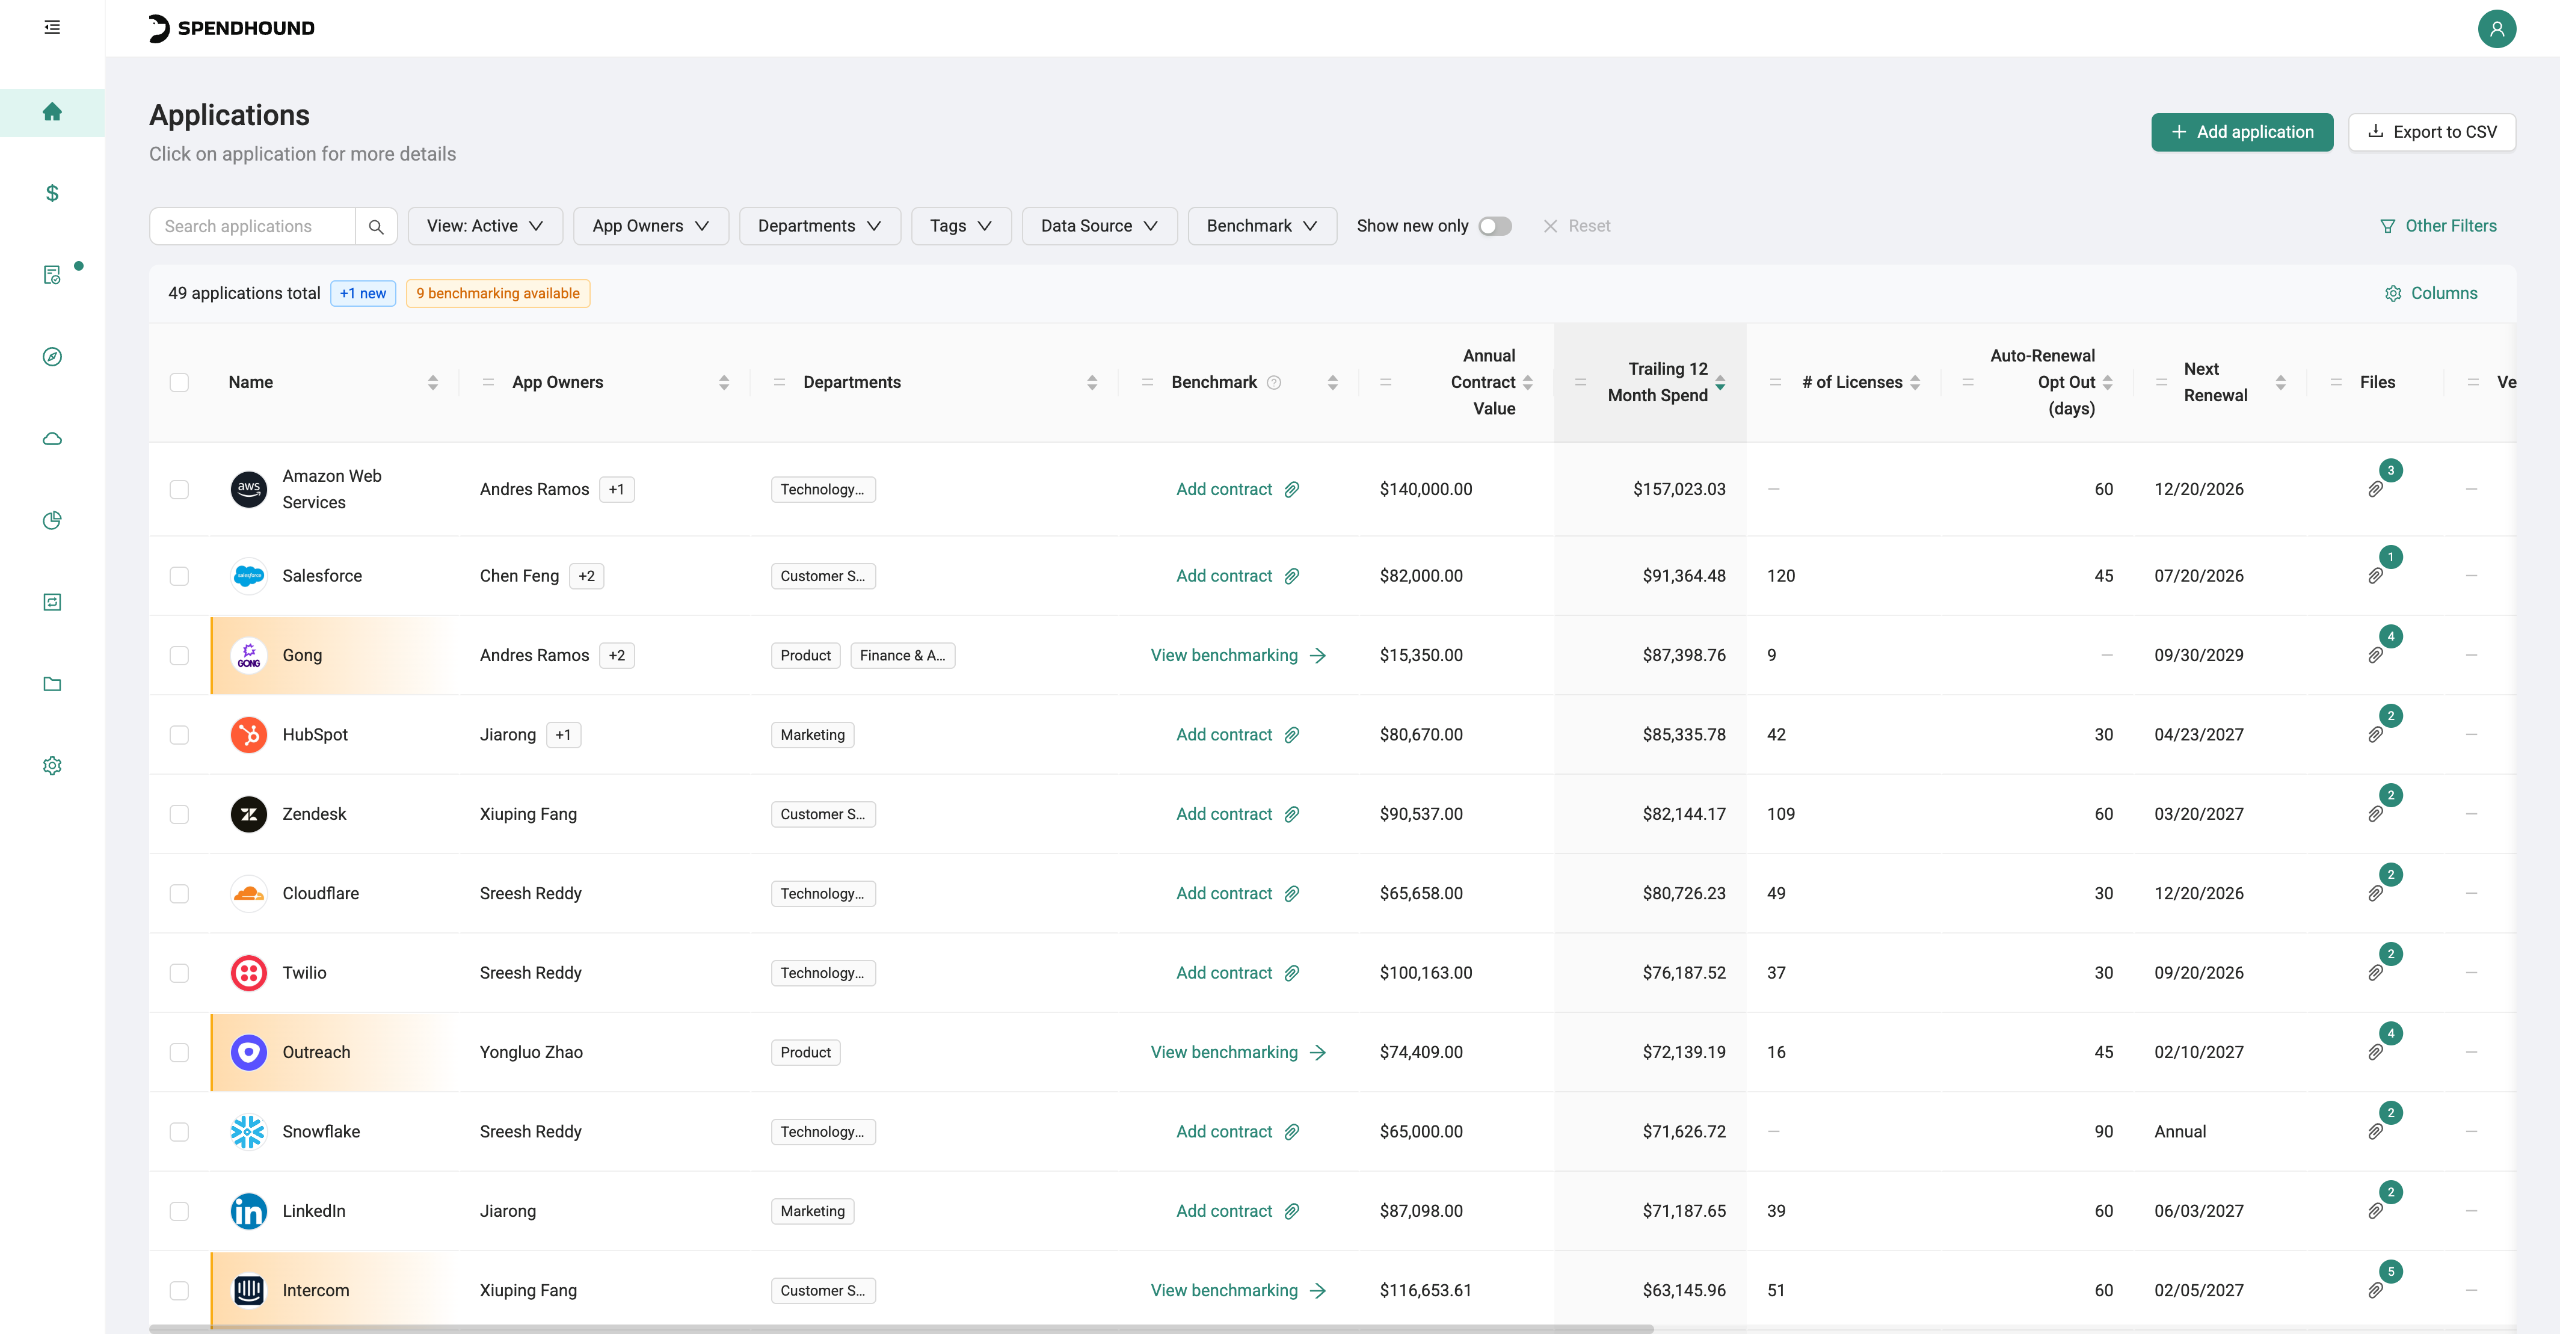Open the View: Active dropdown
The image size is (2560, 1334).
click(x=485, y=227)
